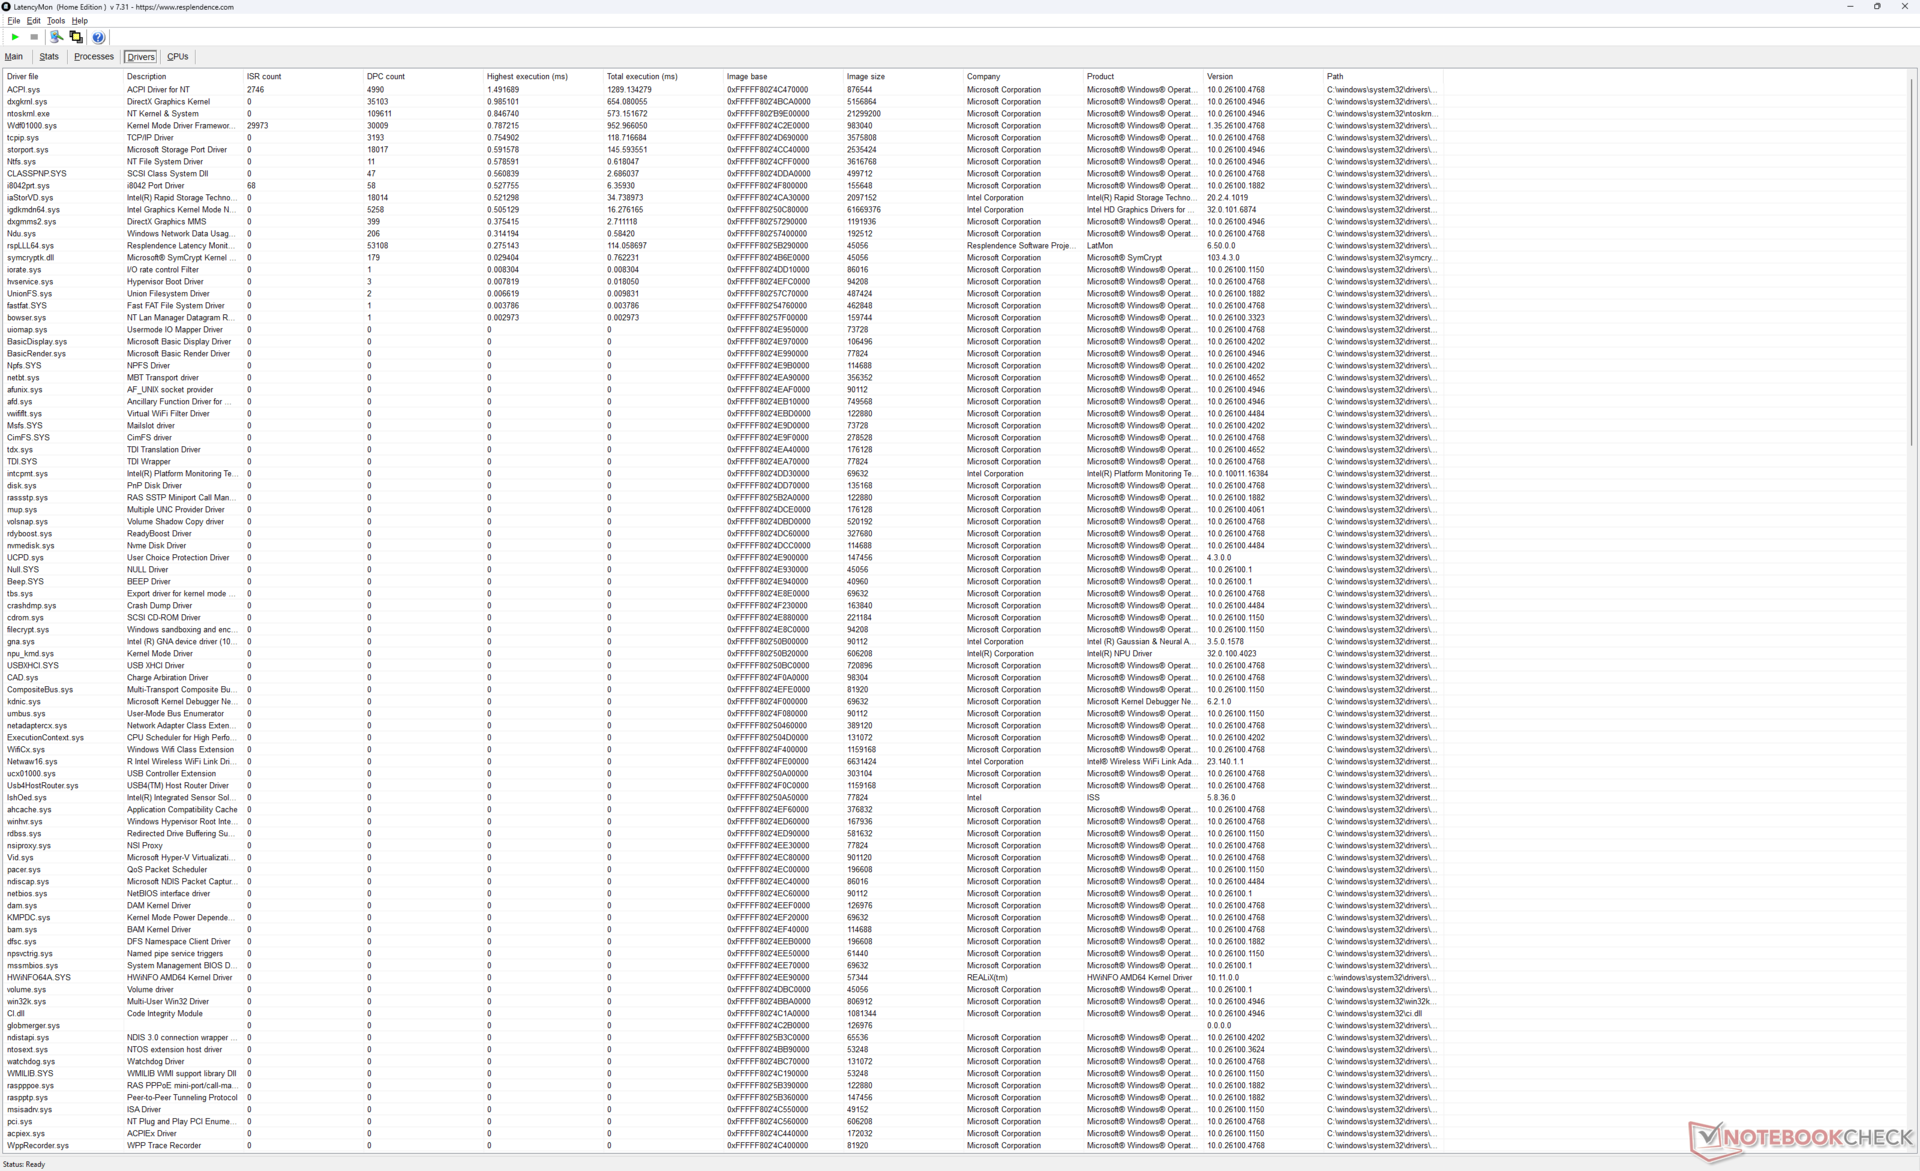This screenshot has width=1920, height=1171.
Task: Select the Ntfs.sys driver row
Action: (x=722, y=162)
